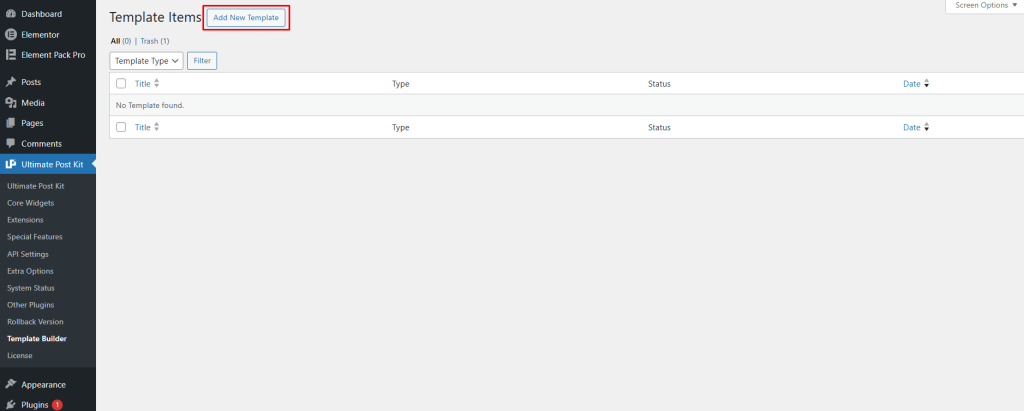This screenshot has width=1024, height=411.
Task: Open Template Builder submenu
Action: [x=37, y=339]
